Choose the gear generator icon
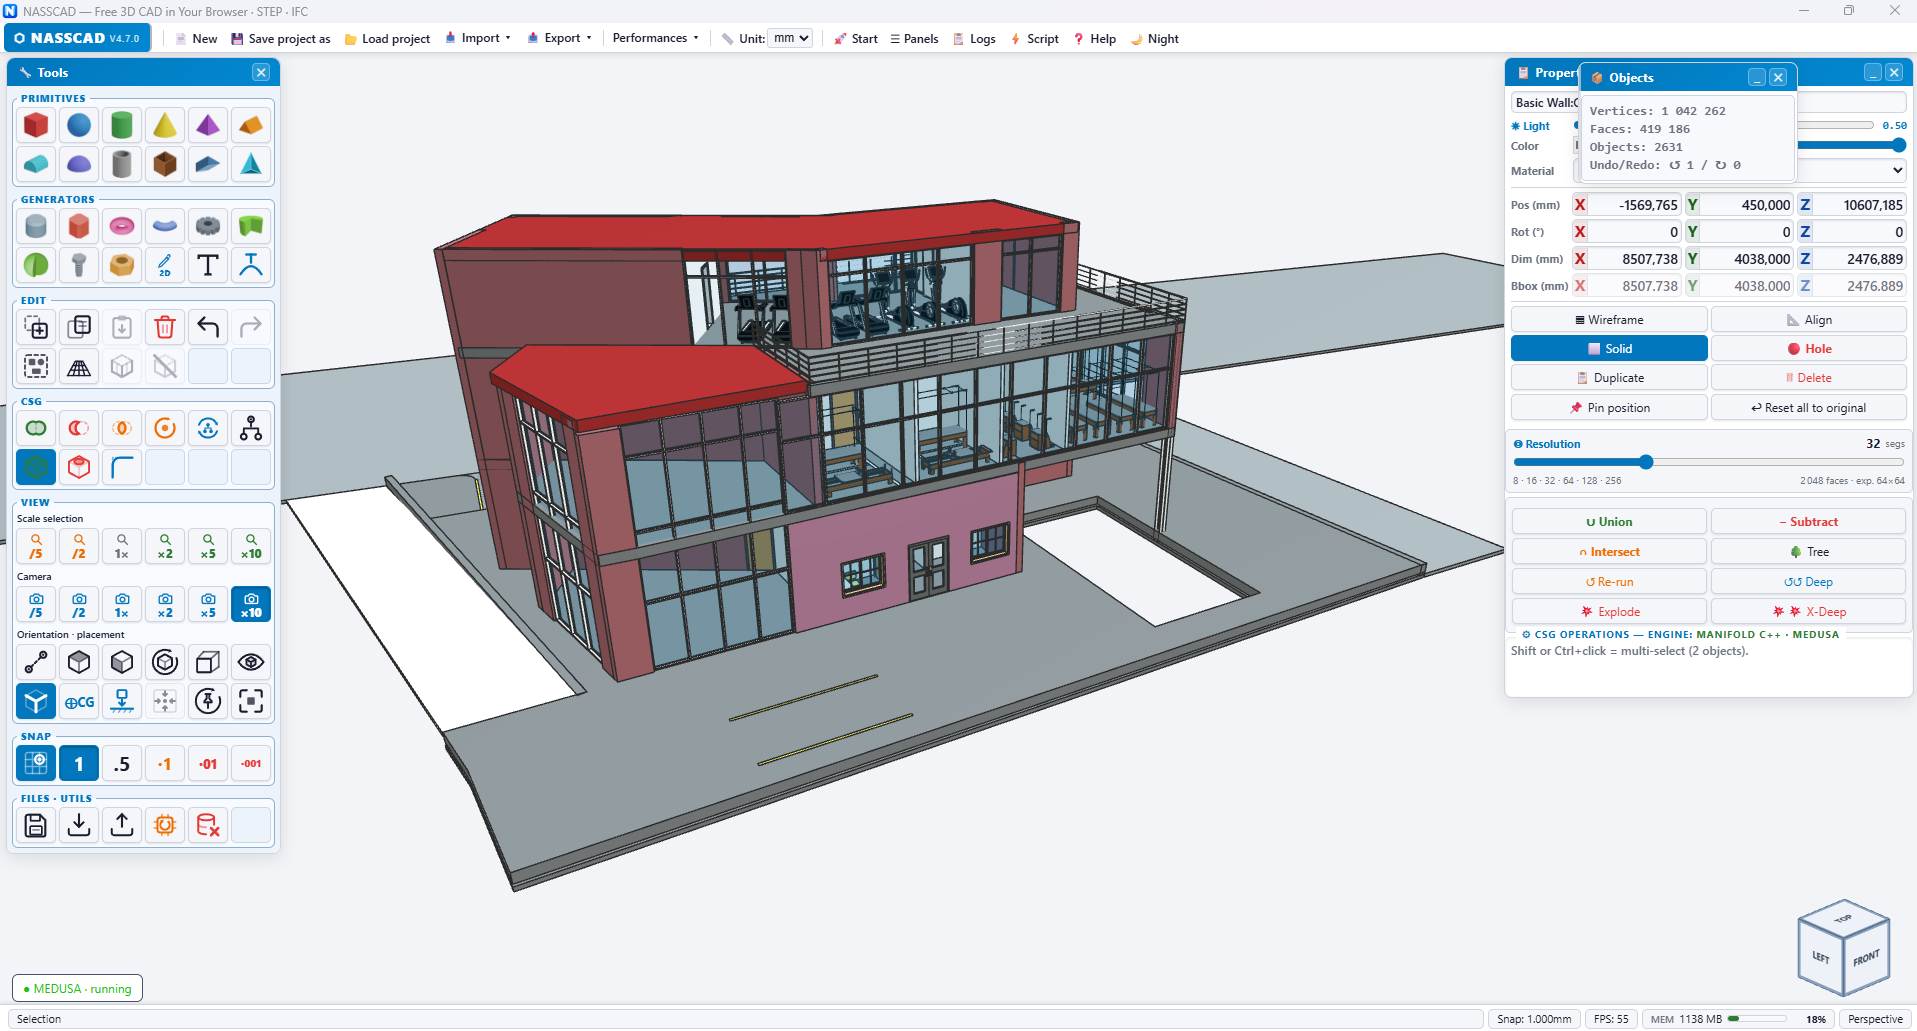 (x=208, y=226)
